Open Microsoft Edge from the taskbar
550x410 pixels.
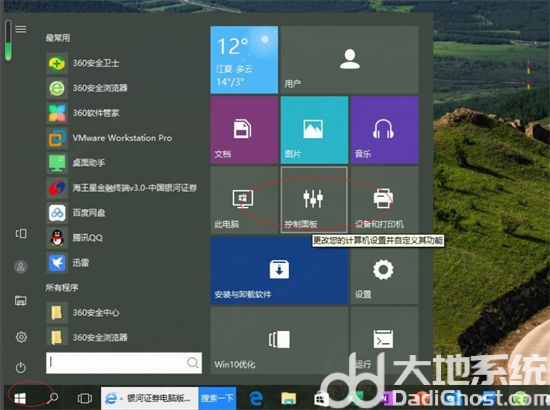click(x=256, y=399)
